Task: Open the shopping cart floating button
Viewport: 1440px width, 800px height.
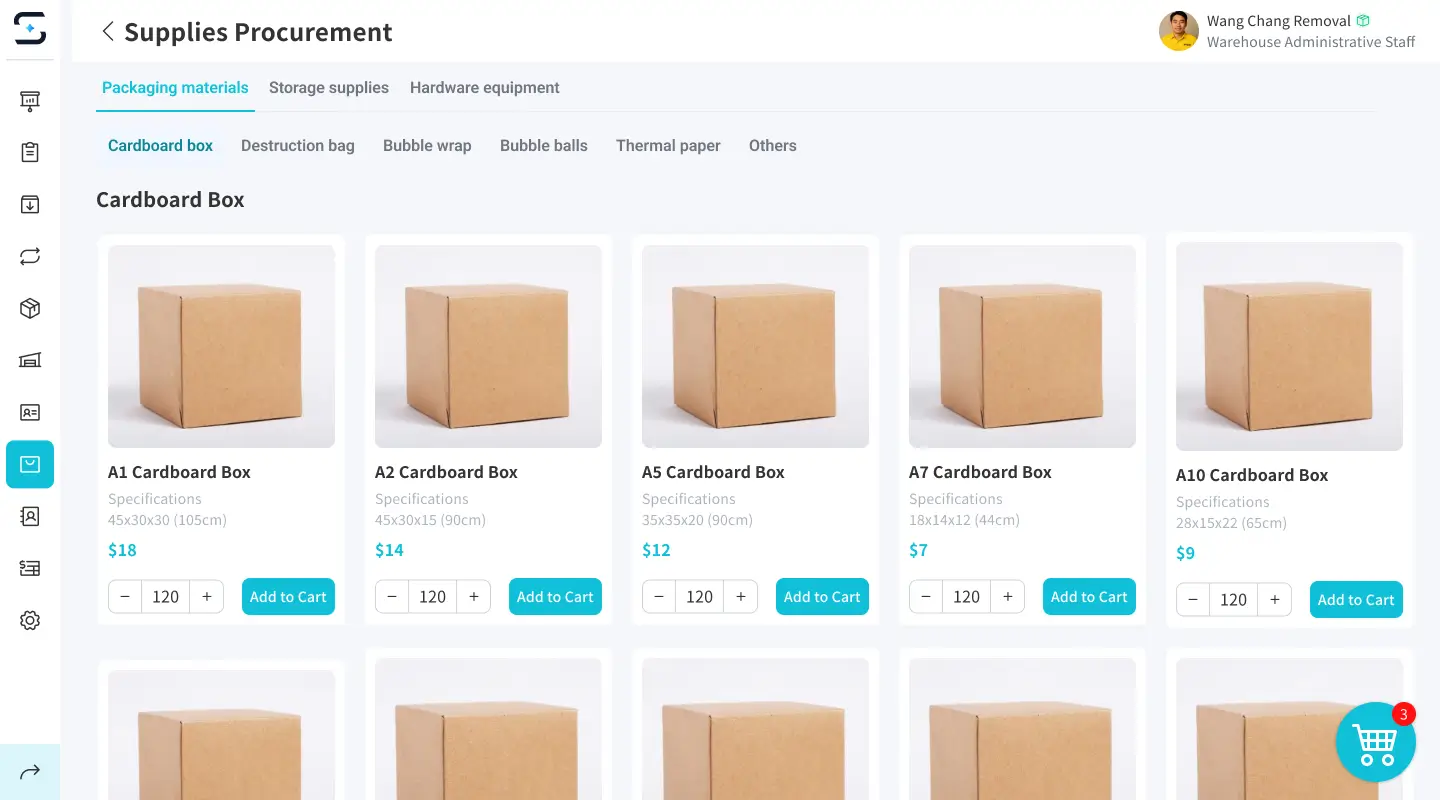Action: pyautogui.click(x=1375, y=742)
